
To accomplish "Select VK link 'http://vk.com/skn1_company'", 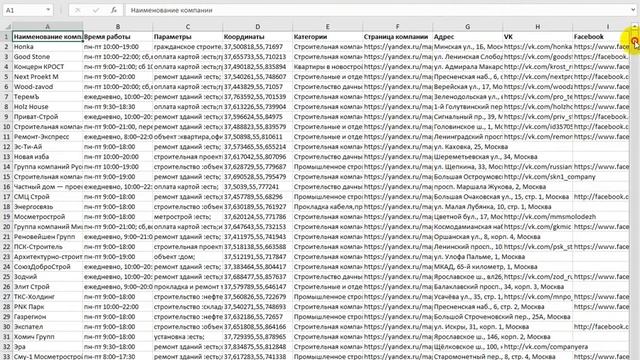I will pos(538,177).
